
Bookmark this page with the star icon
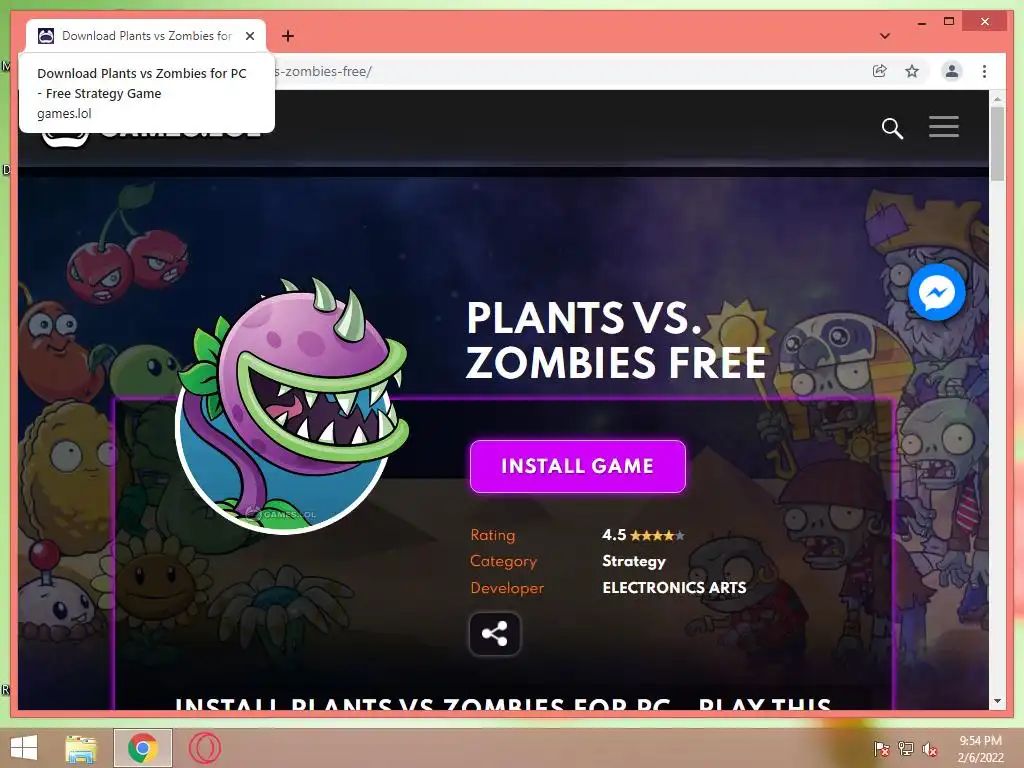(x=912, y=71)
